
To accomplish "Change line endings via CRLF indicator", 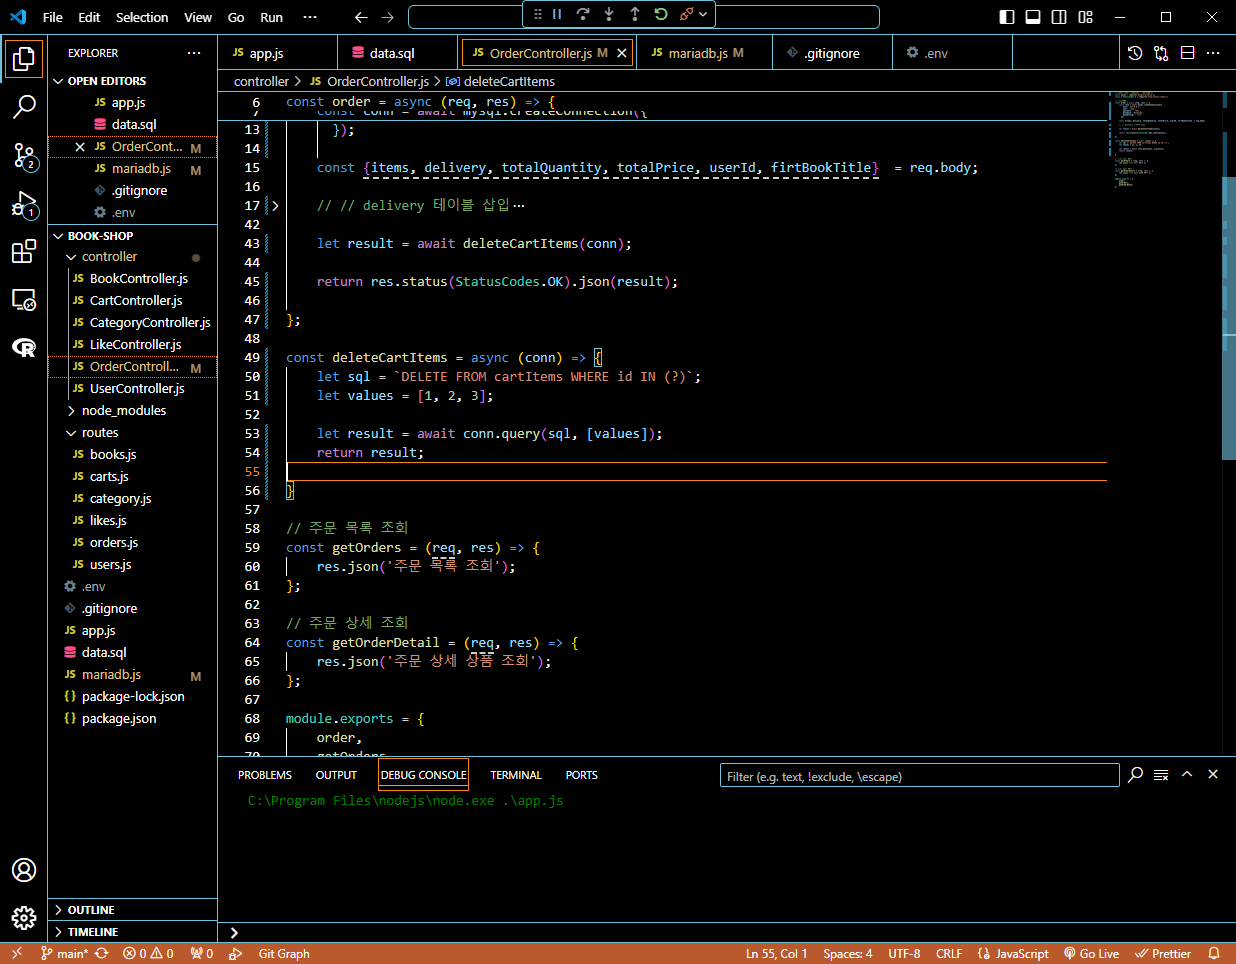I will pyautogui.click(x=949, y=953).
